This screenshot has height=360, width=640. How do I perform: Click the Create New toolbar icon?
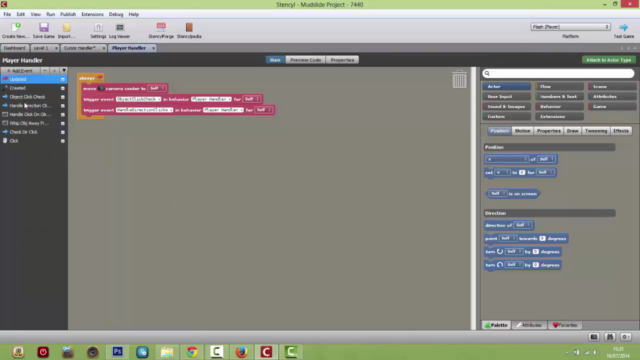coord(16,27)
